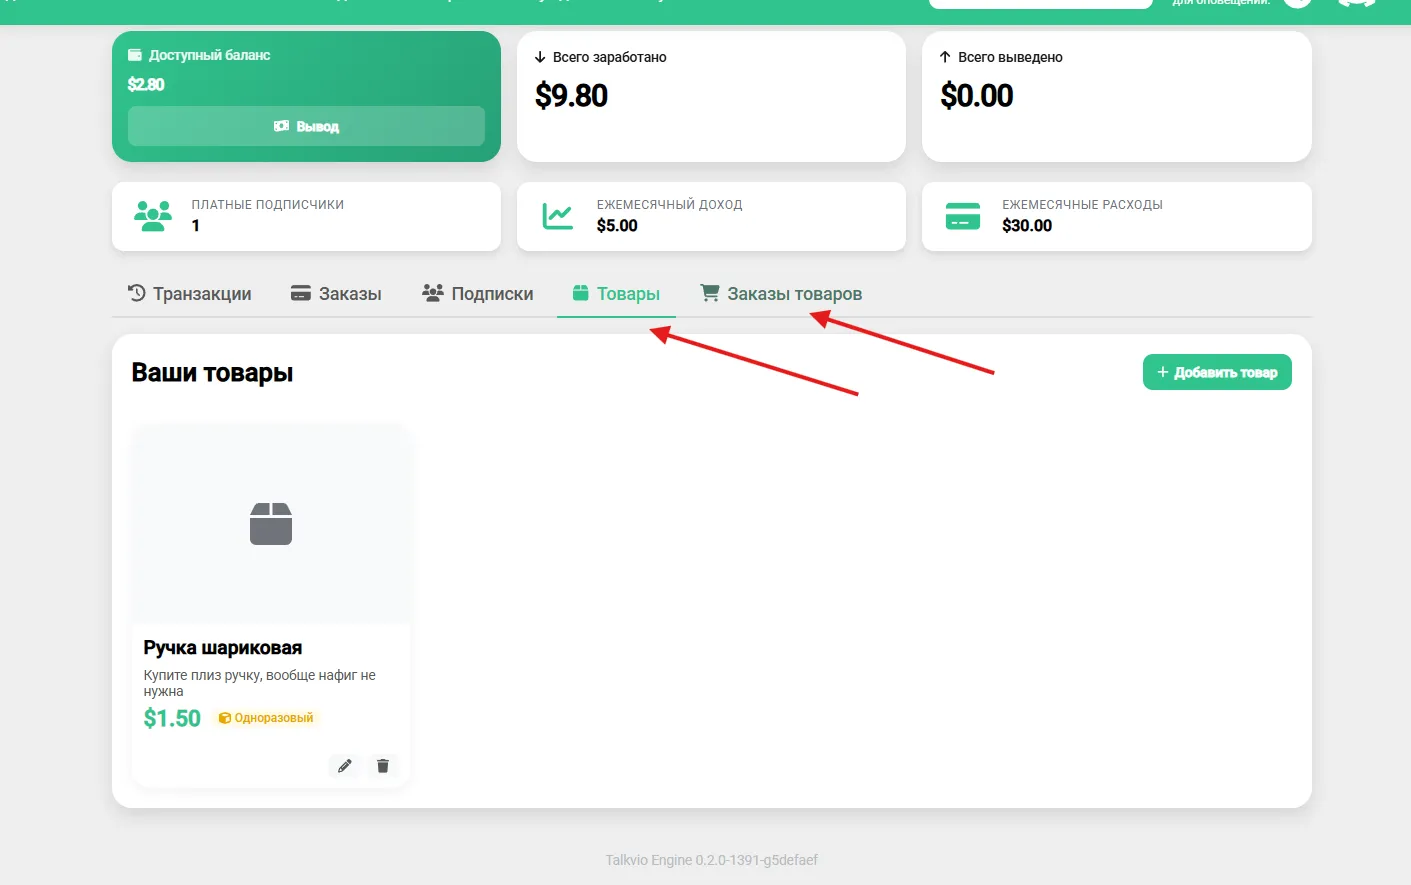The image size is (1411, 885).
Task: Click the monthly income chart icon
Action: 558,216
